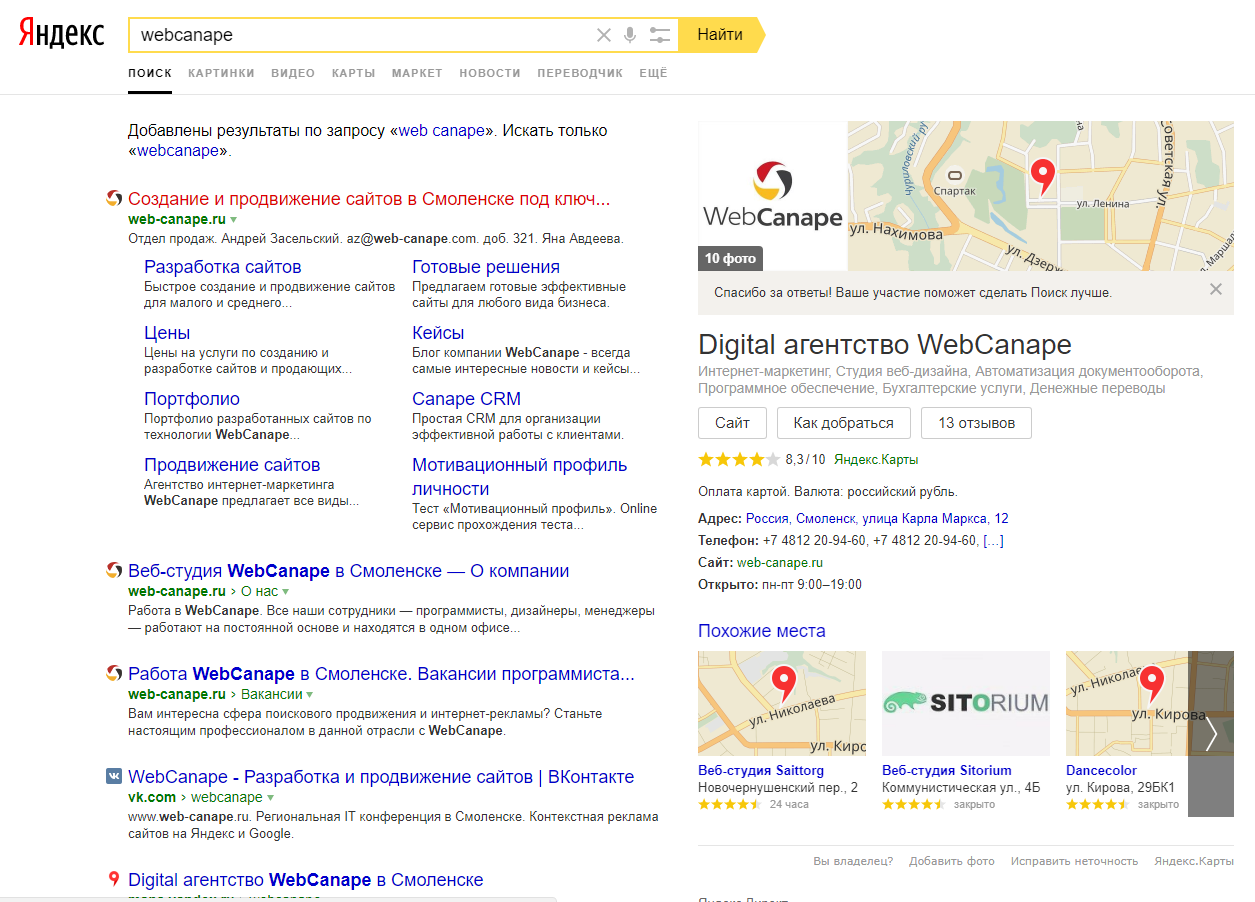Click the Найти search button
Image resolution: width=1255 pixels, height=902 pixels.
(720, 35)
